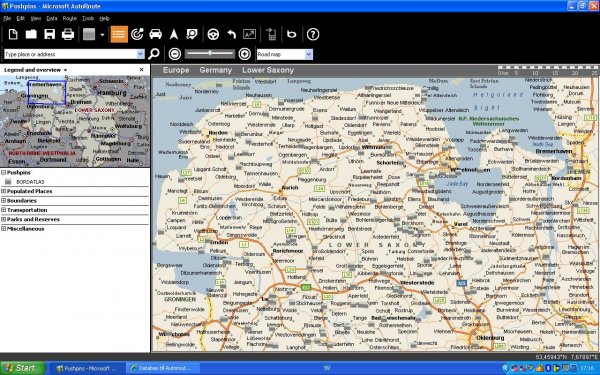Viewport: 600px width, 375px height.
Task: Open the Road map style dropdown
Action: tap(308, 54)
